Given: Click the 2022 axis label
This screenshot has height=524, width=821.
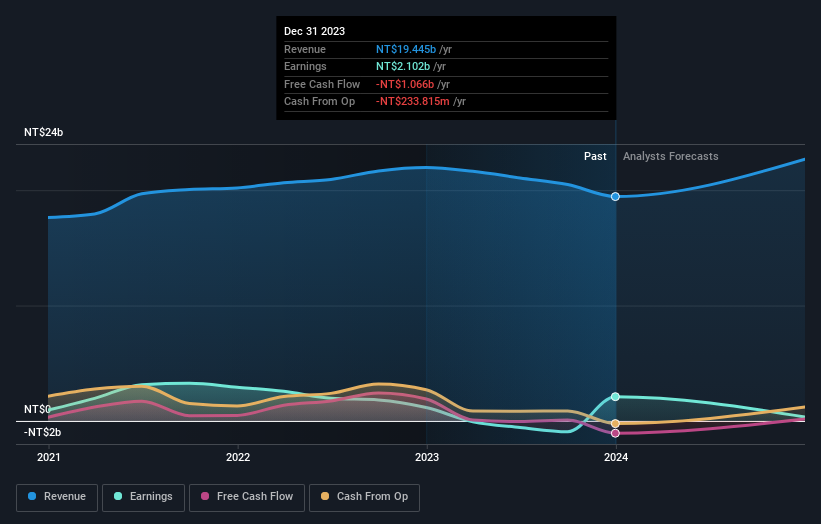Looking at the screenshot, I should (x=238, y=458).
